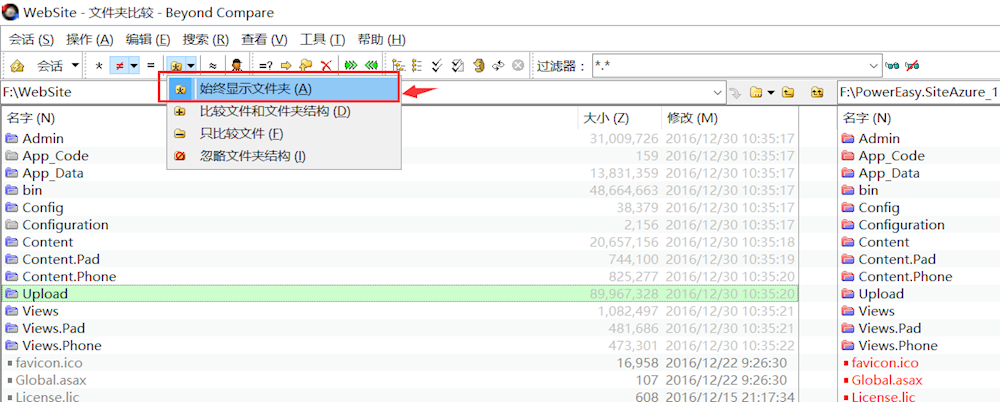Expand the left path history dropdown
The height and width of the screenshot is (402, 1000).
pyautogui.click(x=719, y=92)
